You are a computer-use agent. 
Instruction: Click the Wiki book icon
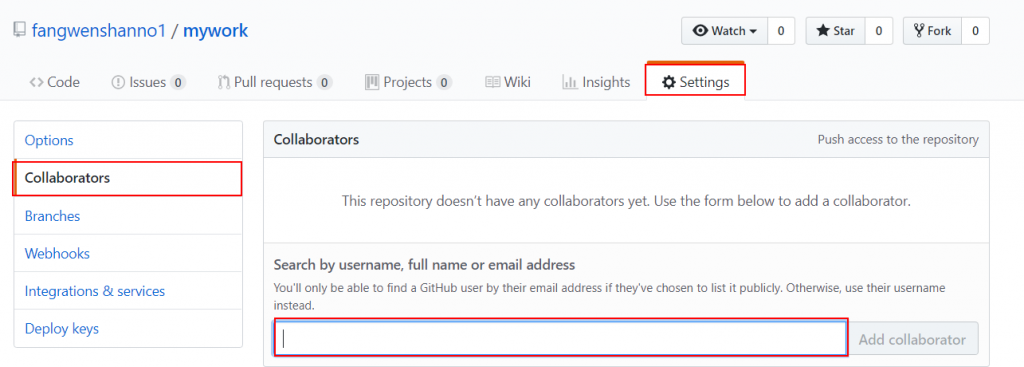[492, 82]
